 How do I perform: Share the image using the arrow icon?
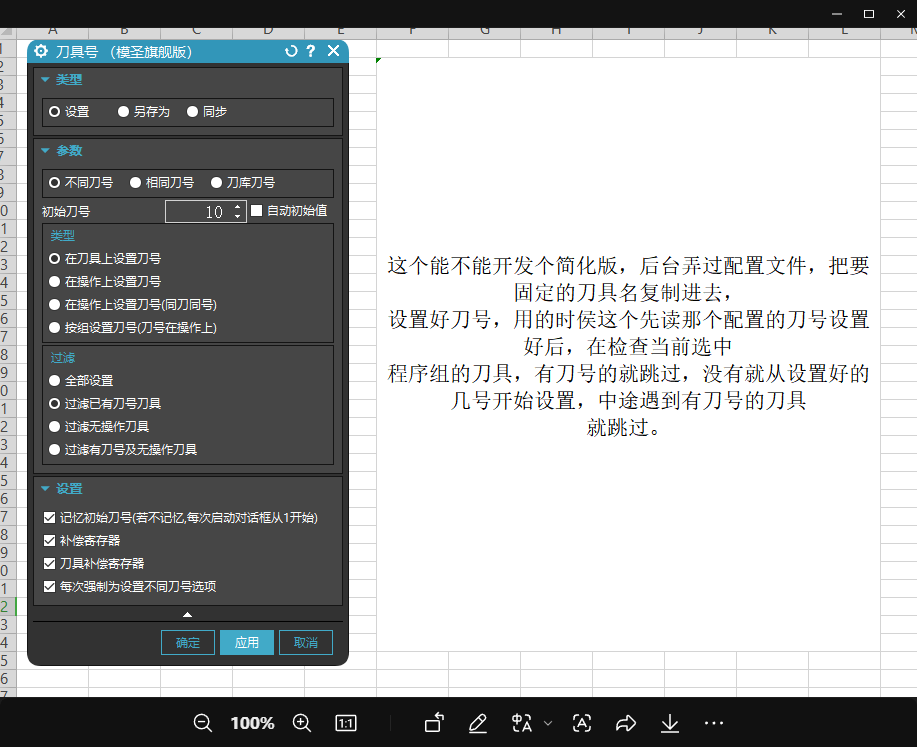pyautogui.click(x=626, y=723)
